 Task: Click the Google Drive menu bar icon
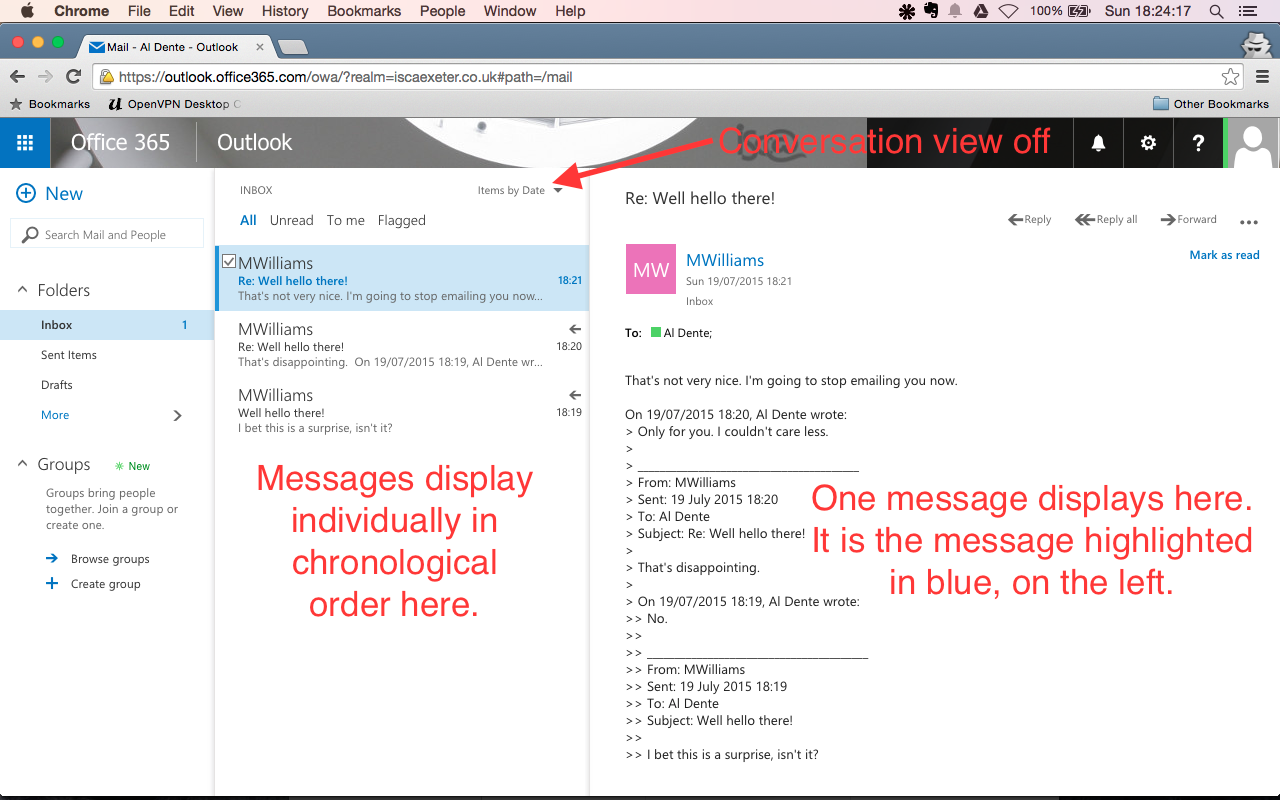point(981,11)
